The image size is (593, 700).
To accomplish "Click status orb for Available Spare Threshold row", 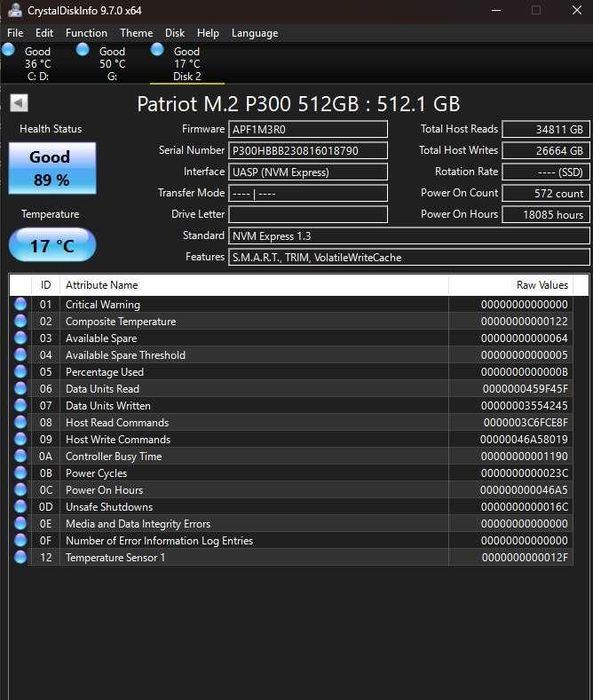I will [x=21, y=355].
